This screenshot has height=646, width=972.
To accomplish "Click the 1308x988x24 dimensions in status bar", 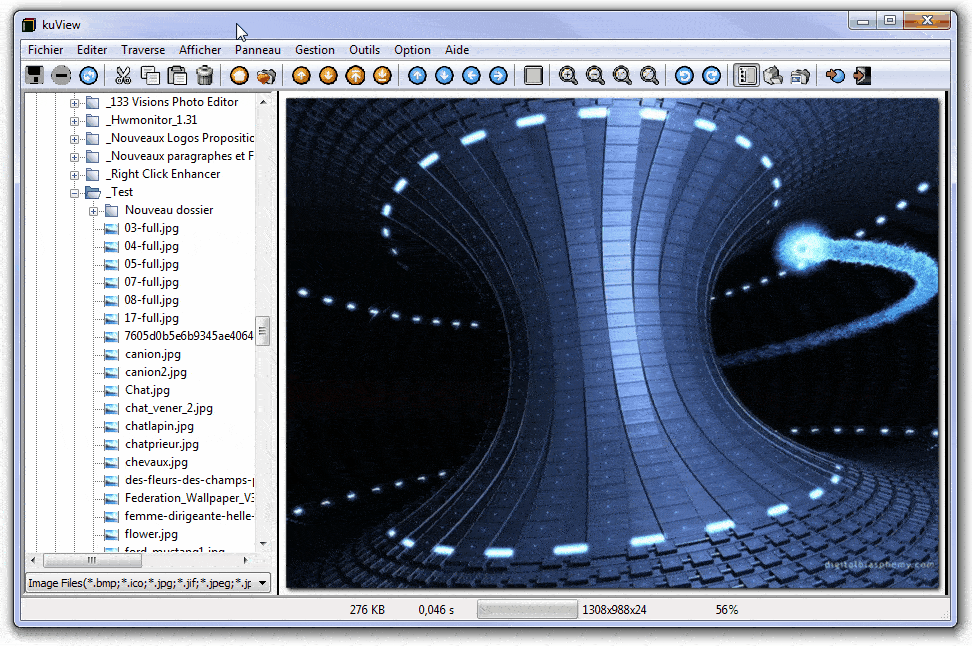I will [x=614, y=610].
